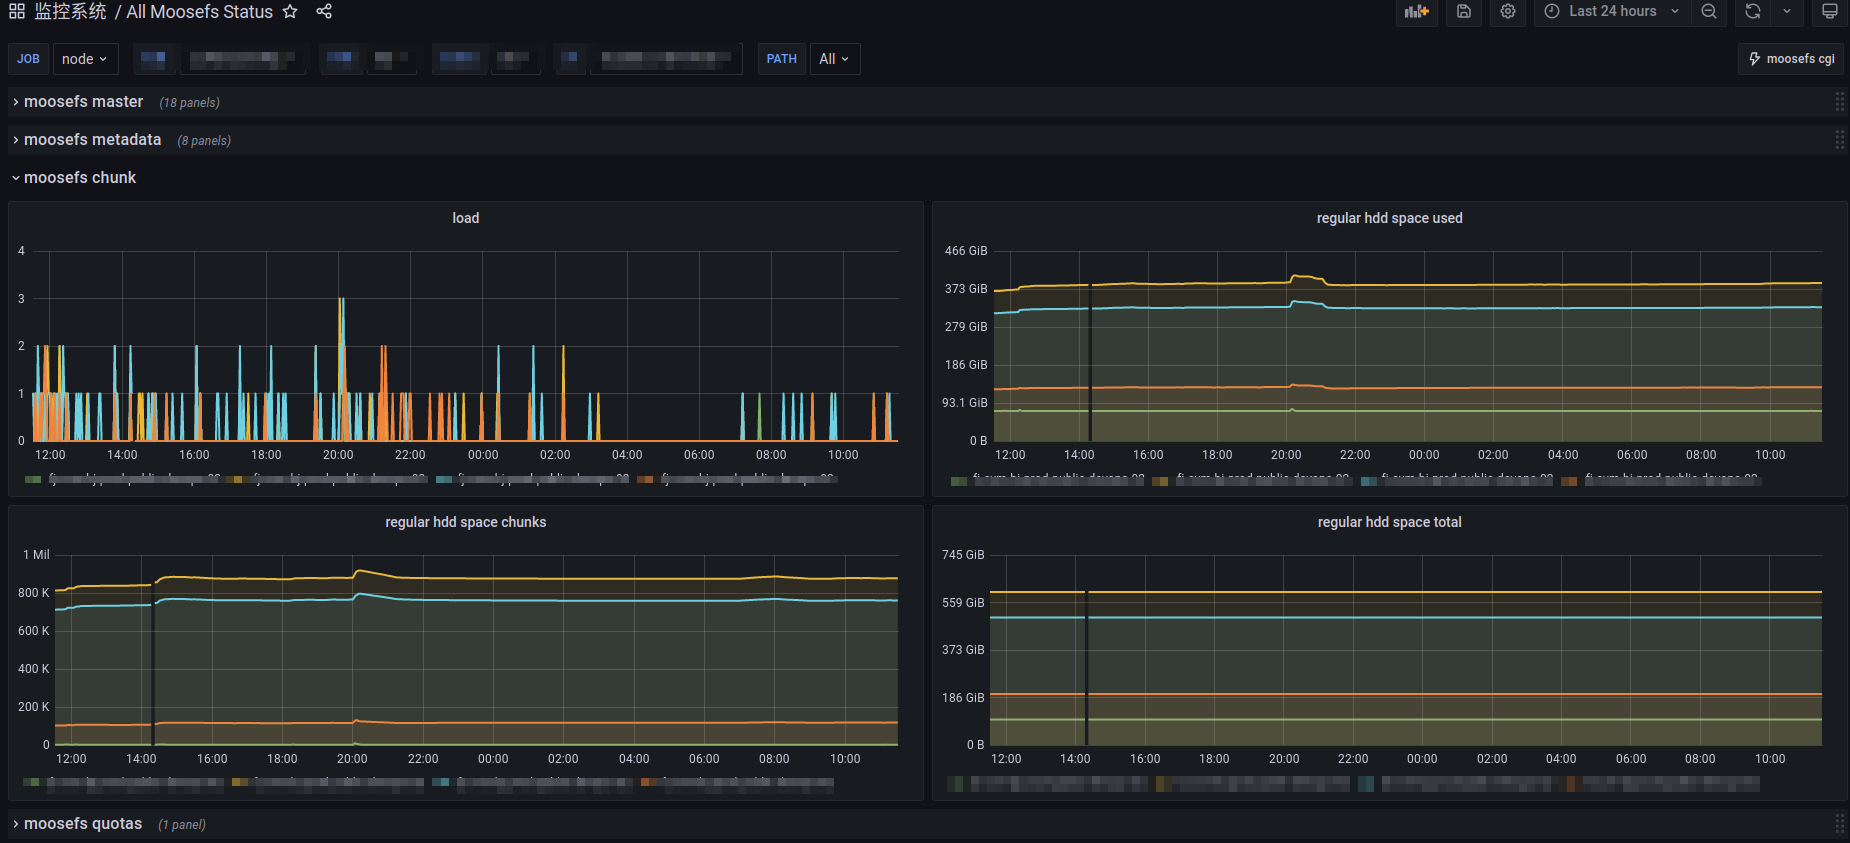Open dashboard settings gear
This screenshot has width=1850, height=843.
(1508, 12)
